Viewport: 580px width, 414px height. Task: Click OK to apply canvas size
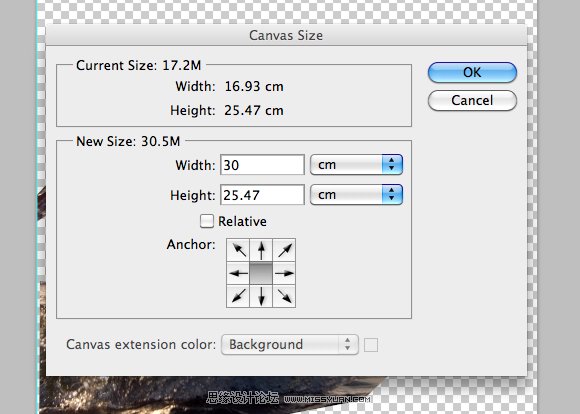point(472,72)
